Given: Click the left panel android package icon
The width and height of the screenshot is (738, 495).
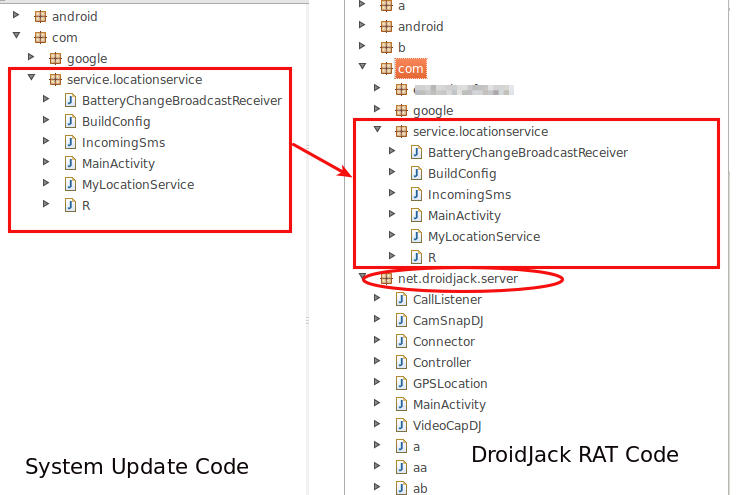Looking at the screenshot, I should point(40,17).
